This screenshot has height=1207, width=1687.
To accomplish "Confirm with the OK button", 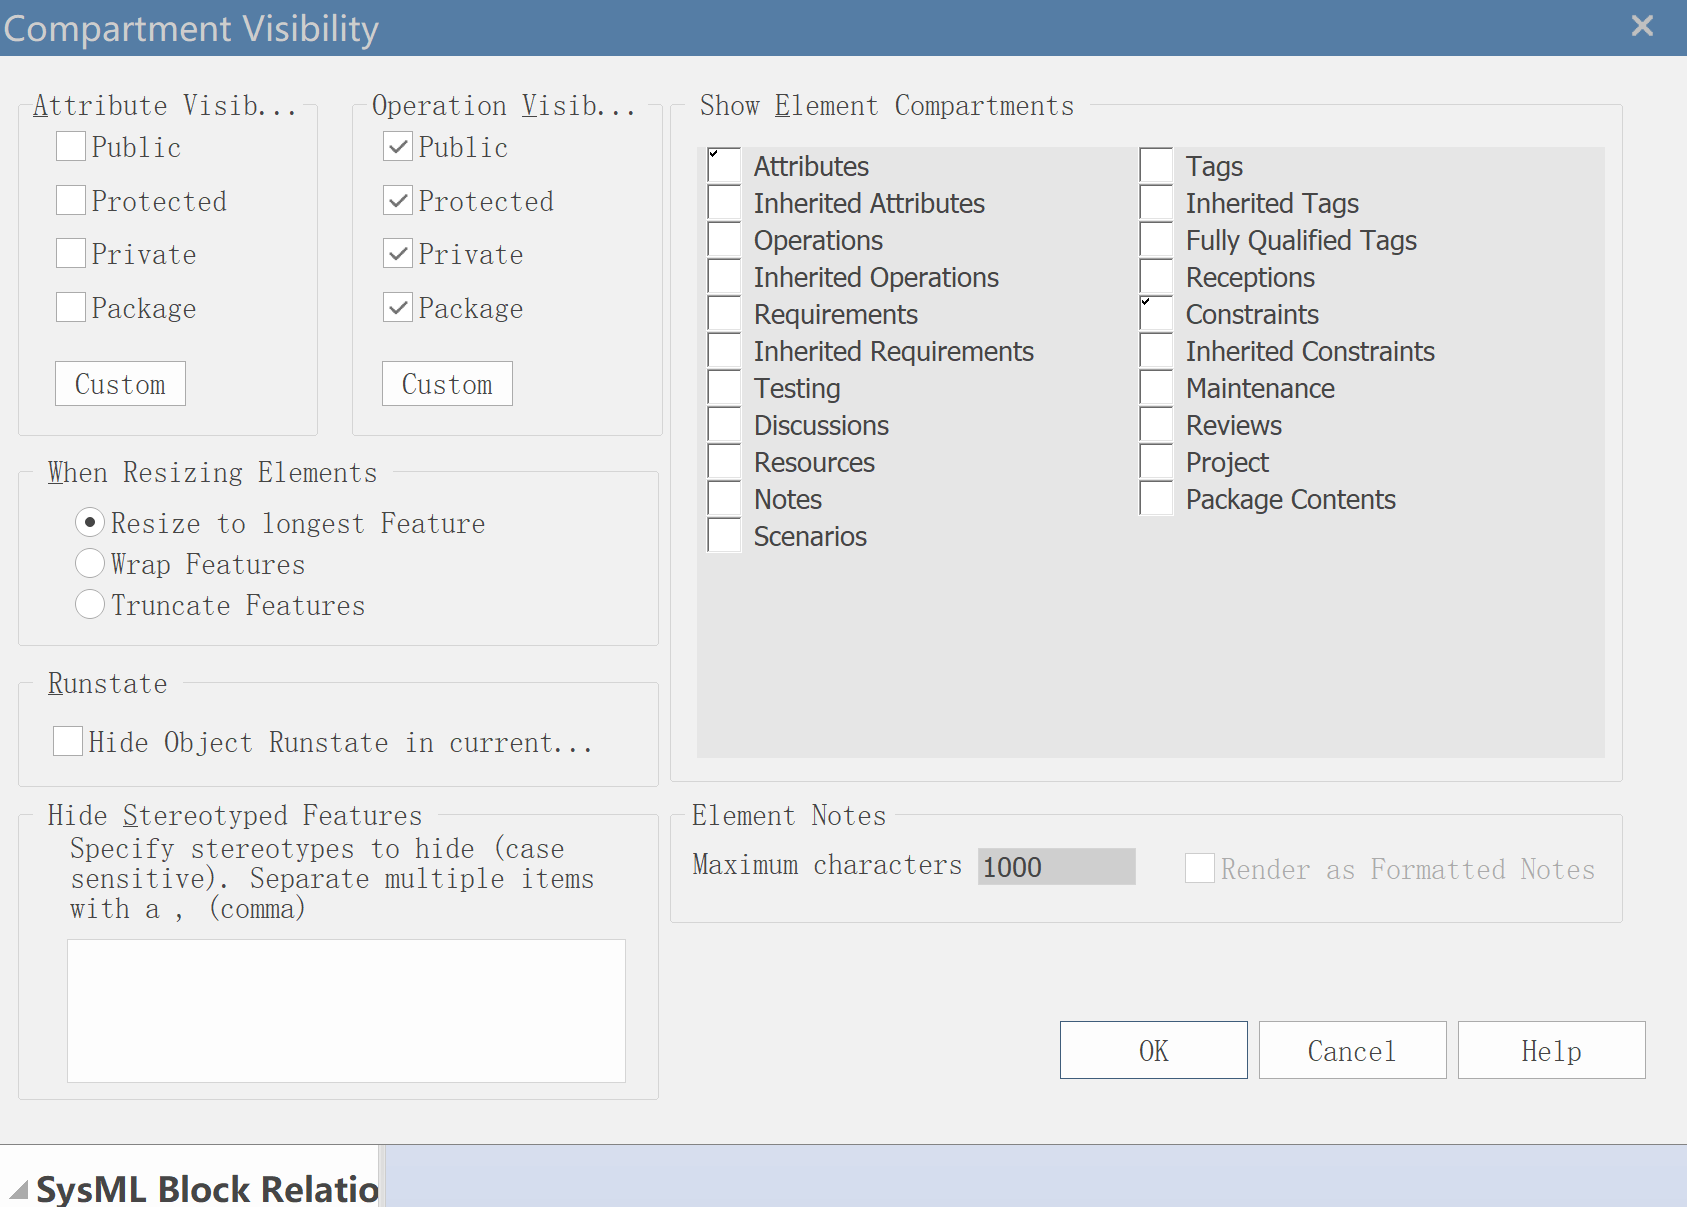I will click(1154, 1050).
